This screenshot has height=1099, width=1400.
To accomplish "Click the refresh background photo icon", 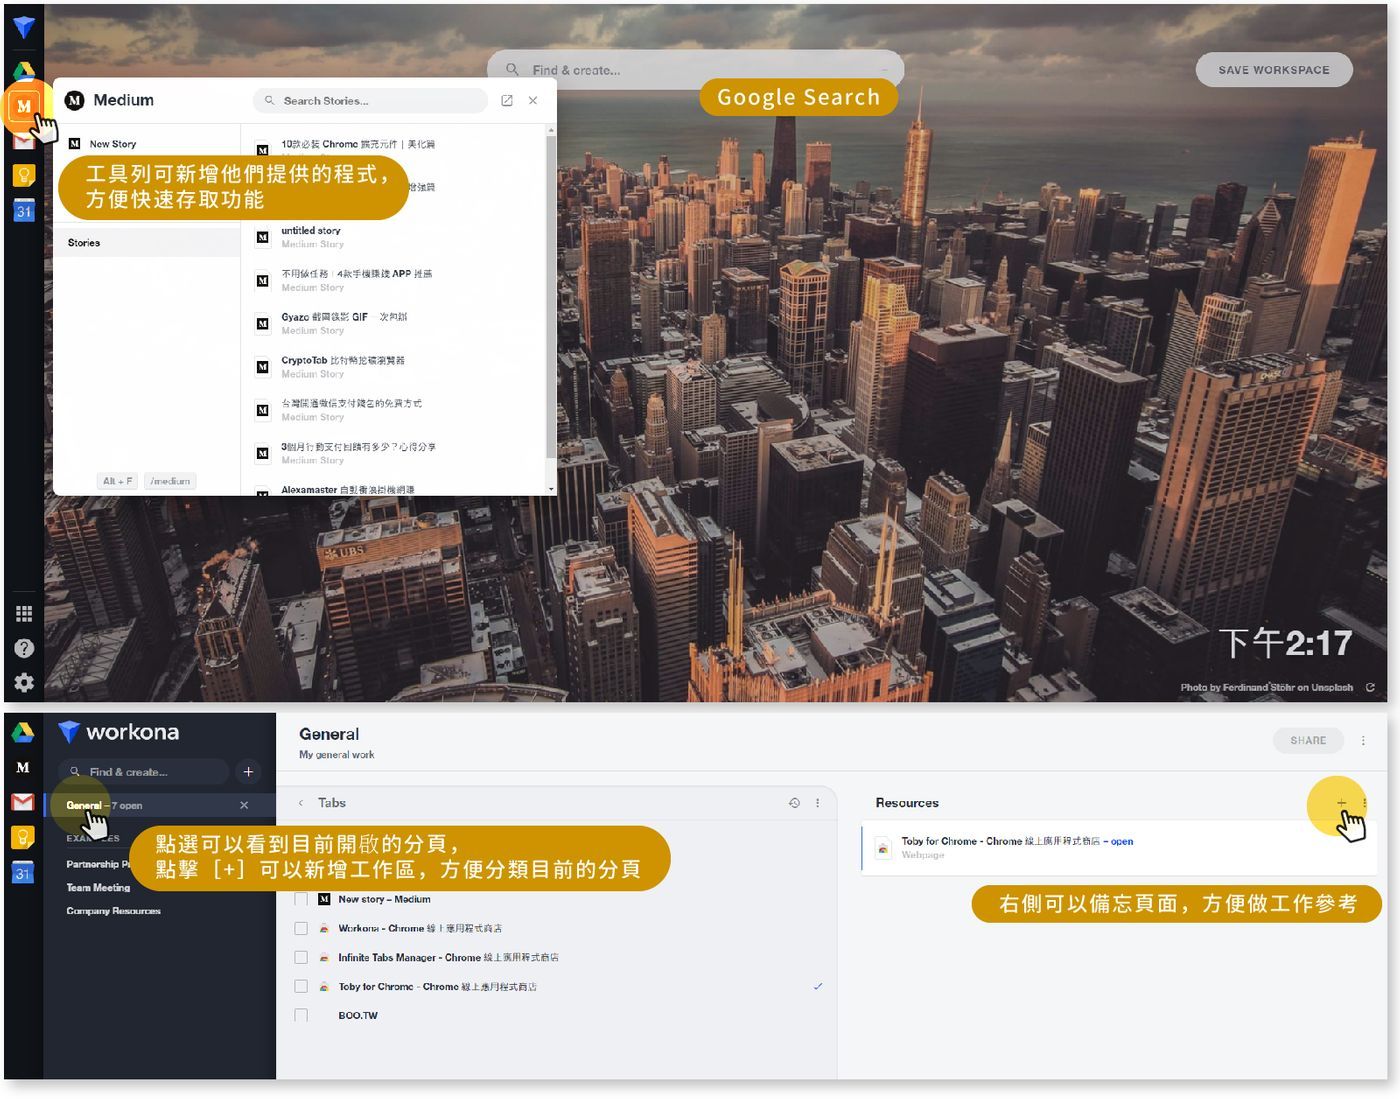I will (x=1370, y=687).
